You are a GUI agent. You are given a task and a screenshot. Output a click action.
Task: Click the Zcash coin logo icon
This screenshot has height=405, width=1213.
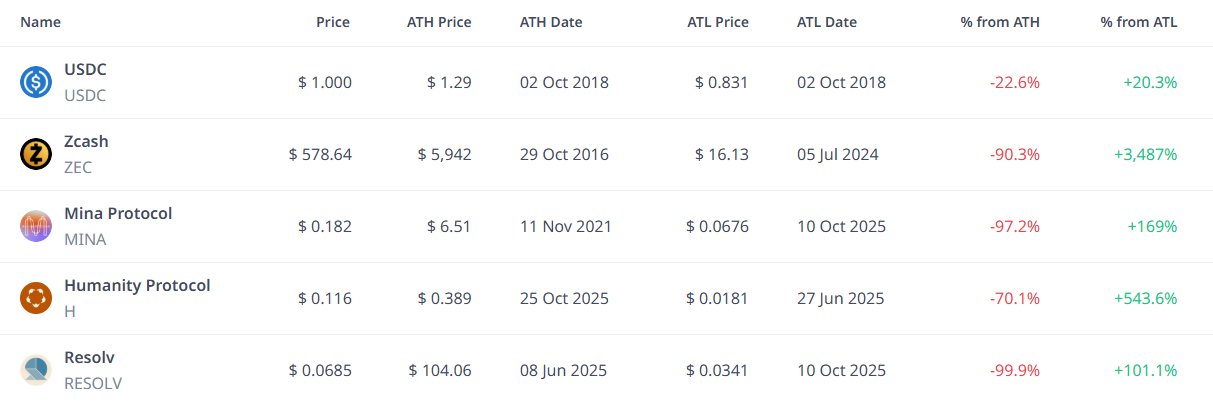click(x=36, y=154)
